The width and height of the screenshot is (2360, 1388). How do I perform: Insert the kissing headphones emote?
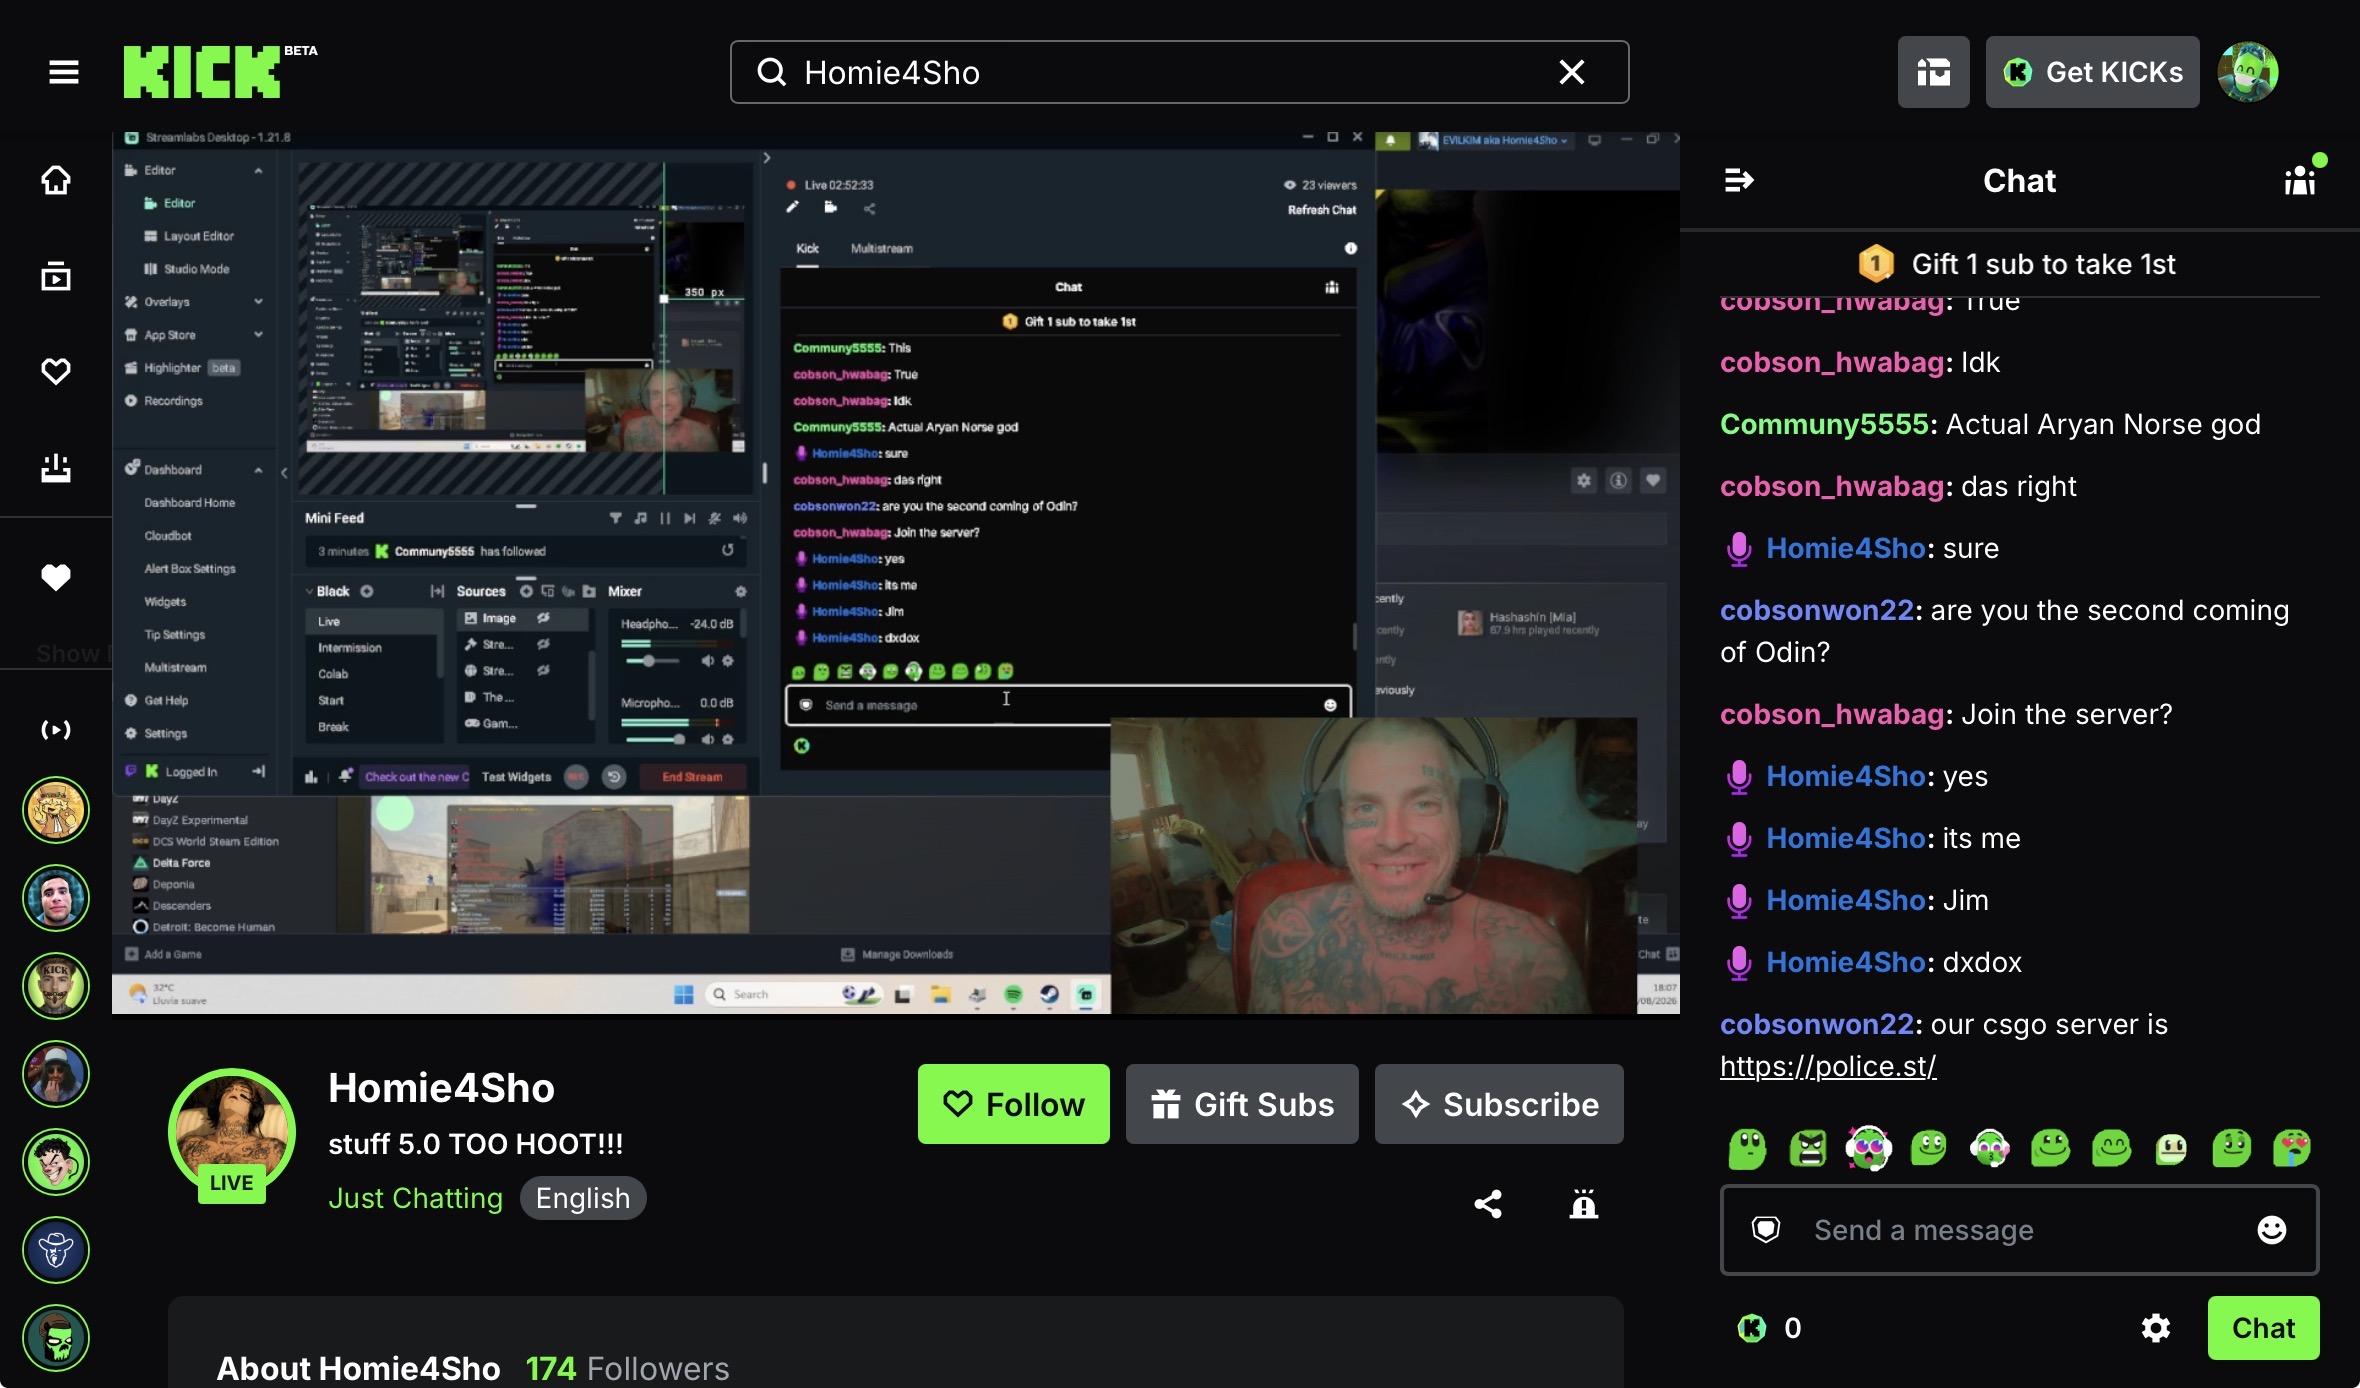coord(1989,1148)
